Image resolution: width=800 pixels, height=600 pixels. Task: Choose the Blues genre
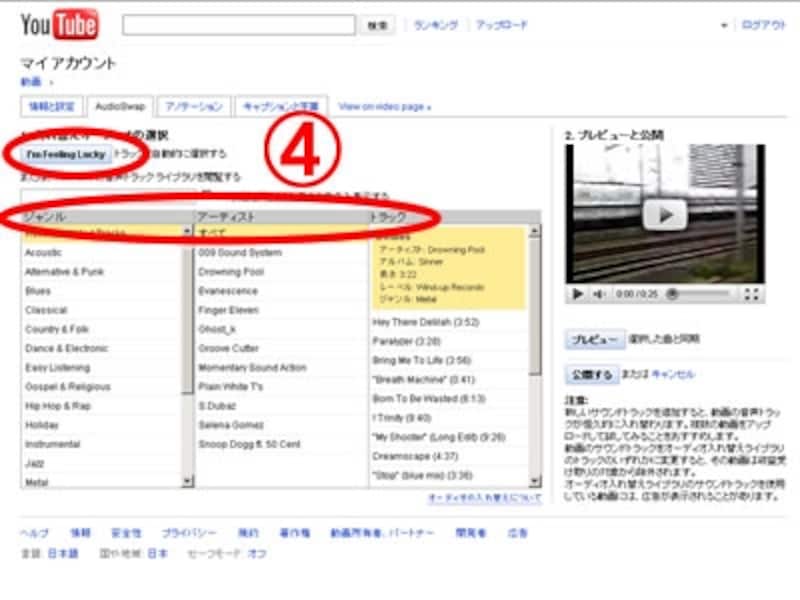(x=38, y=291)
